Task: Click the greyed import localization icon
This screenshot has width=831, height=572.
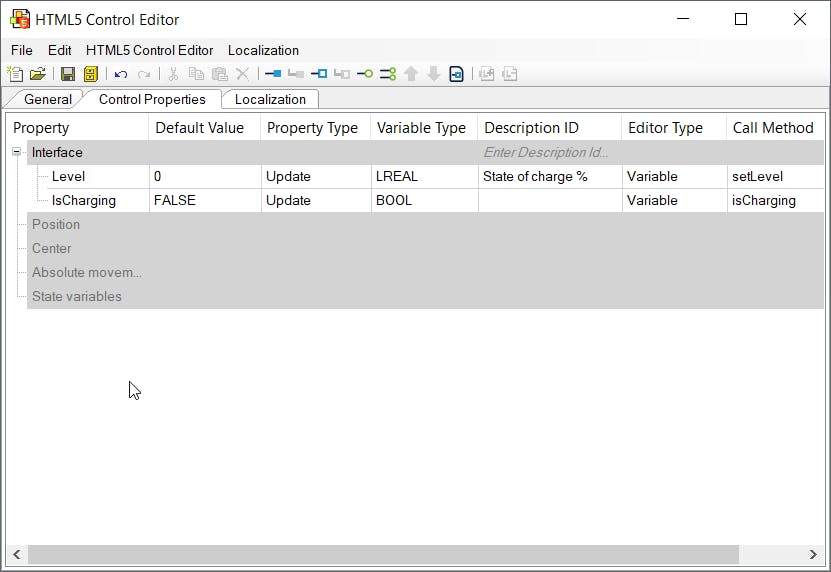Action: (x=487, y=74)
